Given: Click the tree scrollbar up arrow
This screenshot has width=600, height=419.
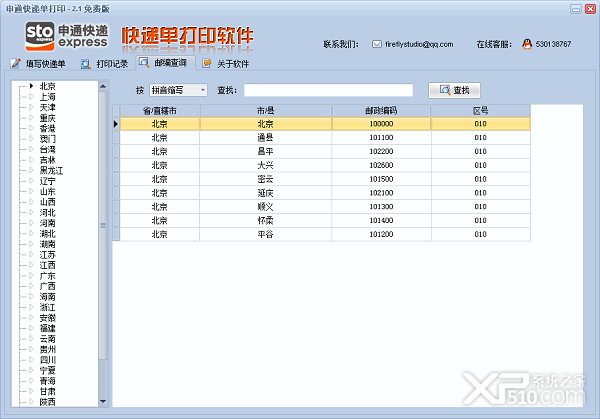Looking at the screenshot, I should [103, 86].
